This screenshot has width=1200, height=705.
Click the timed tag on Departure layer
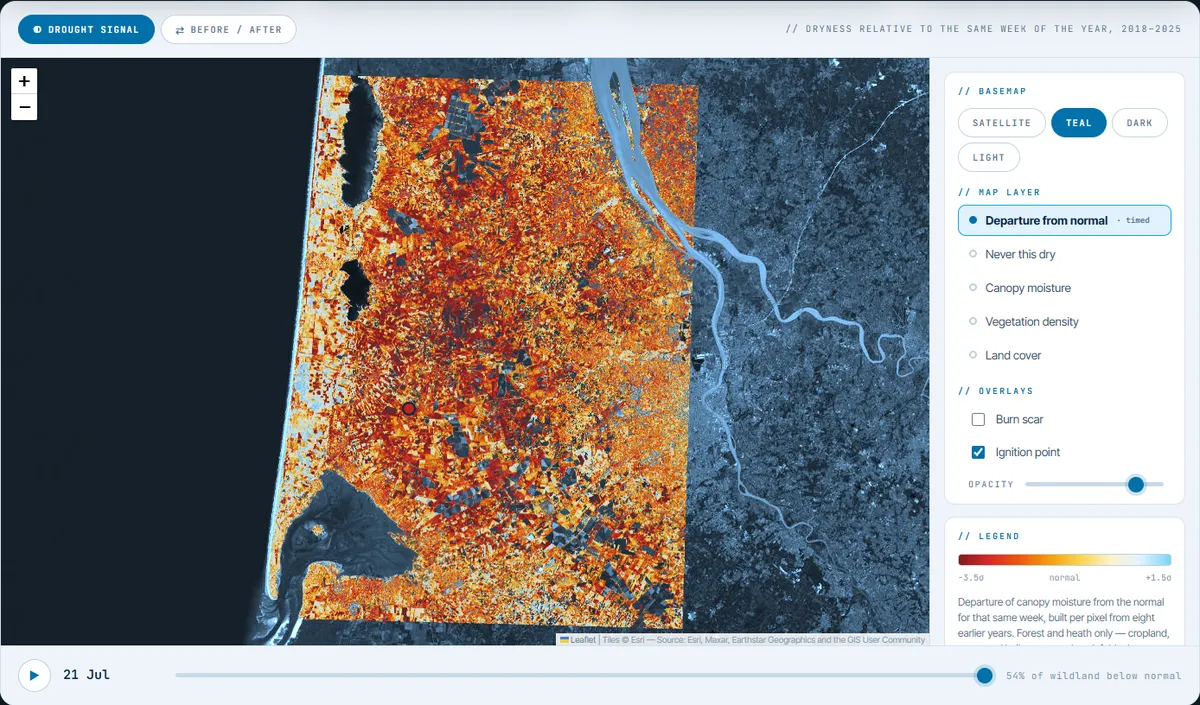[1134, 220]
